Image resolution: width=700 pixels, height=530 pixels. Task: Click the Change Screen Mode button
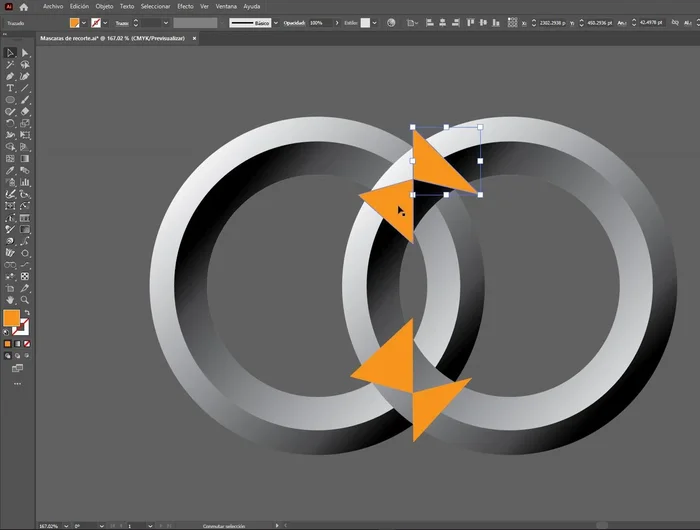tap(17, 368)
